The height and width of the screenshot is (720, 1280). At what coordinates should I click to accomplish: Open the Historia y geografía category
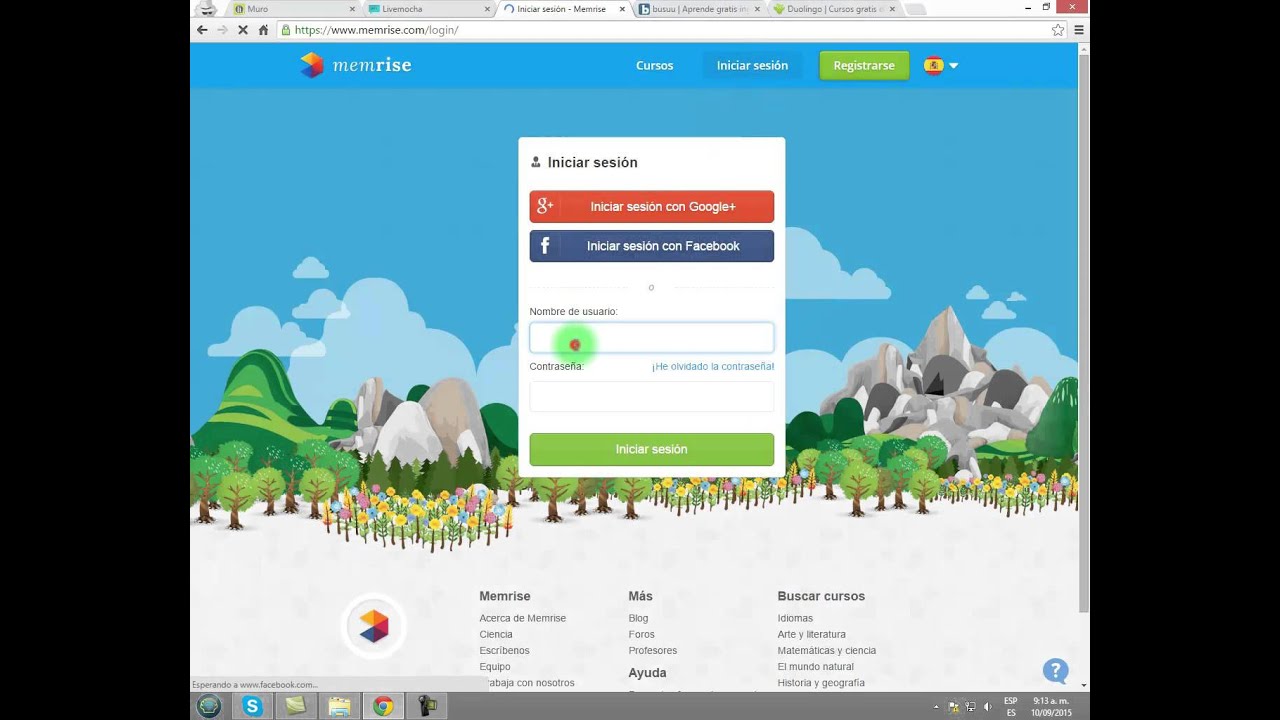821,683
